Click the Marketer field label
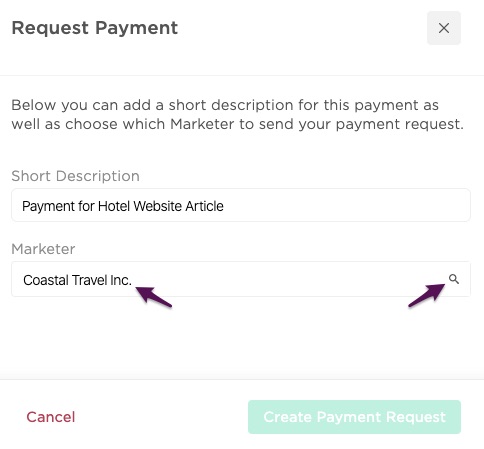This screenshot has width=484, height=449. pos(43,249)
